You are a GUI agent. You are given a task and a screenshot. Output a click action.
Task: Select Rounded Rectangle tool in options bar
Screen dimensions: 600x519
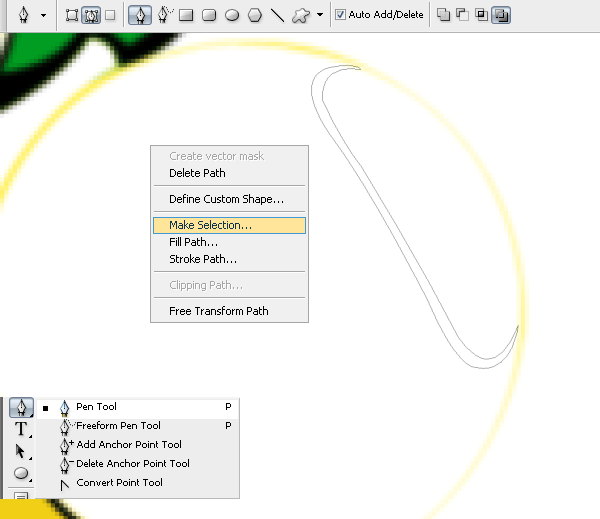(x=209, y=15)
